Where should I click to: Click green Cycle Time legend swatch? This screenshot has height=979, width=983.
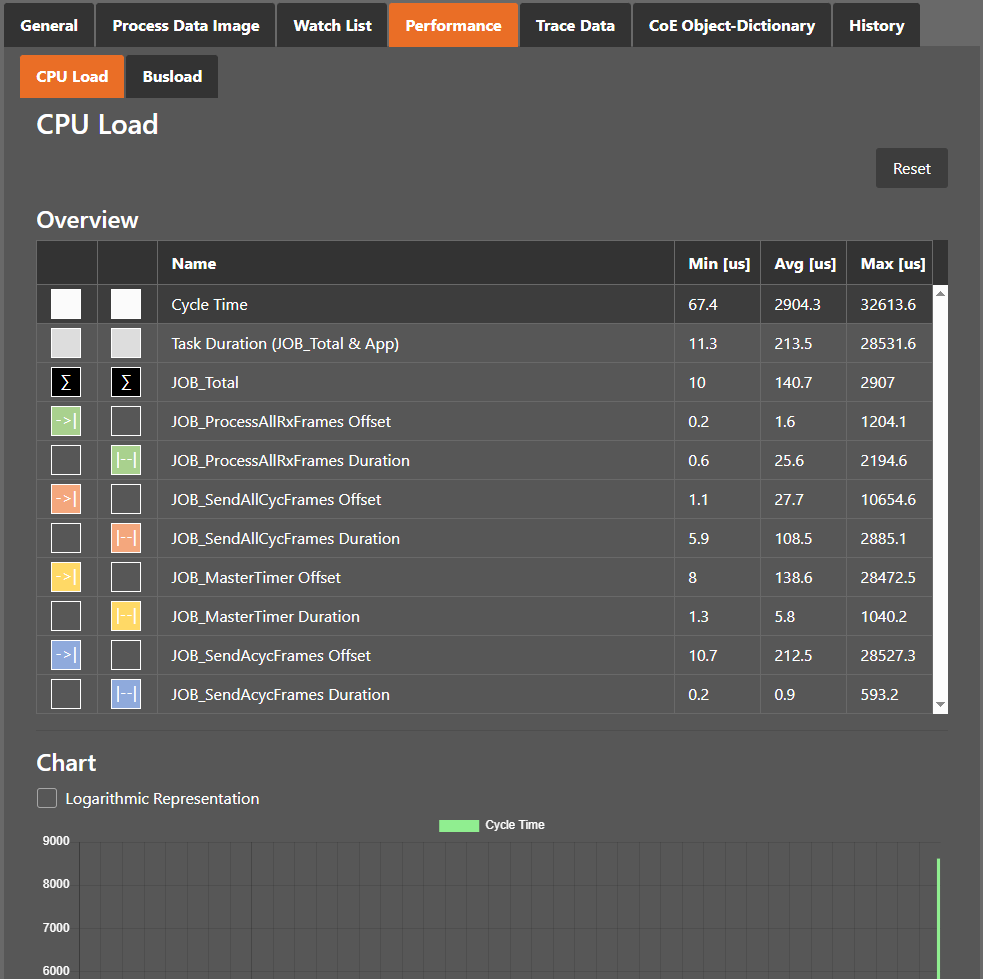click(459, 825)
